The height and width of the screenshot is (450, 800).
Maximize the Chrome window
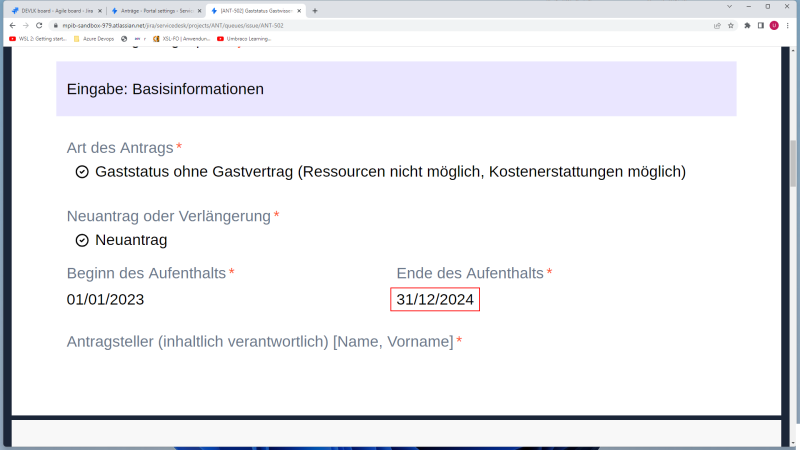768,7
